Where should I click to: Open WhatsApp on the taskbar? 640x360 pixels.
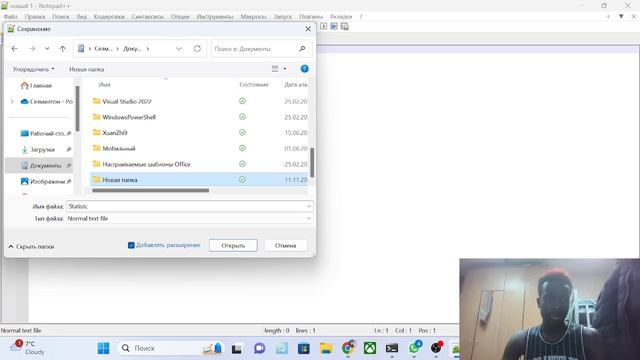[x=414, y=348]
